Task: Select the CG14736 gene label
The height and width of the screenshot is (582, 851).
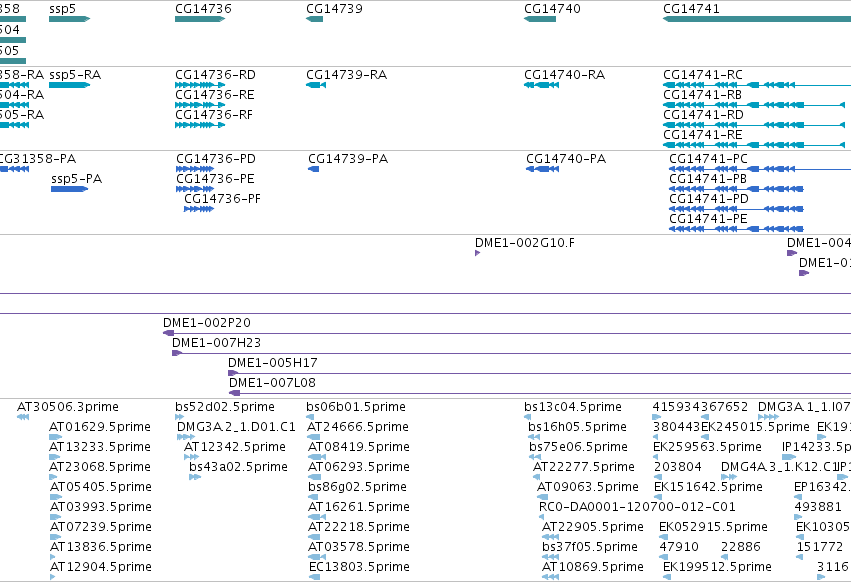Action: click(x=203, y=9)
